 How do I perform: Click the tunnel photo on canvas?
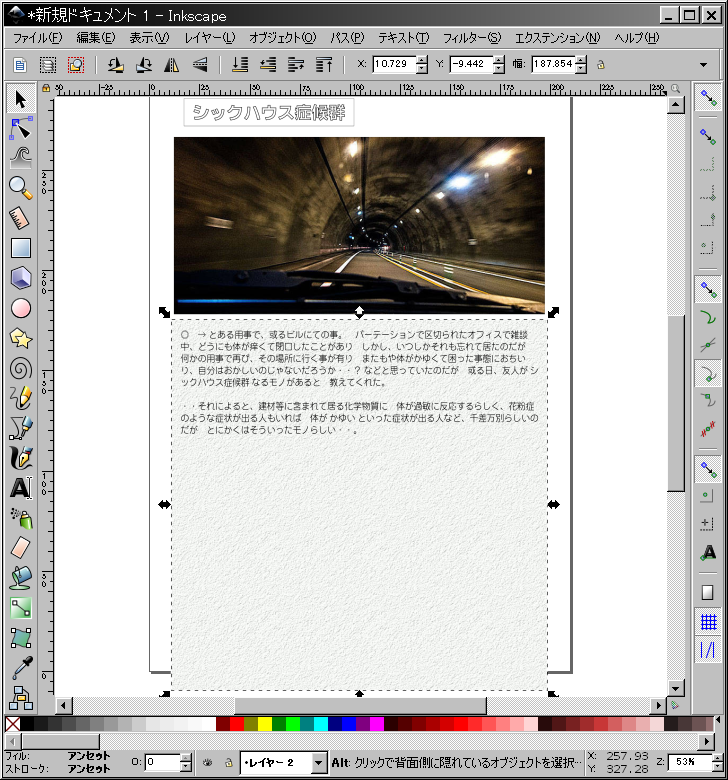click(x=359, y=225)
